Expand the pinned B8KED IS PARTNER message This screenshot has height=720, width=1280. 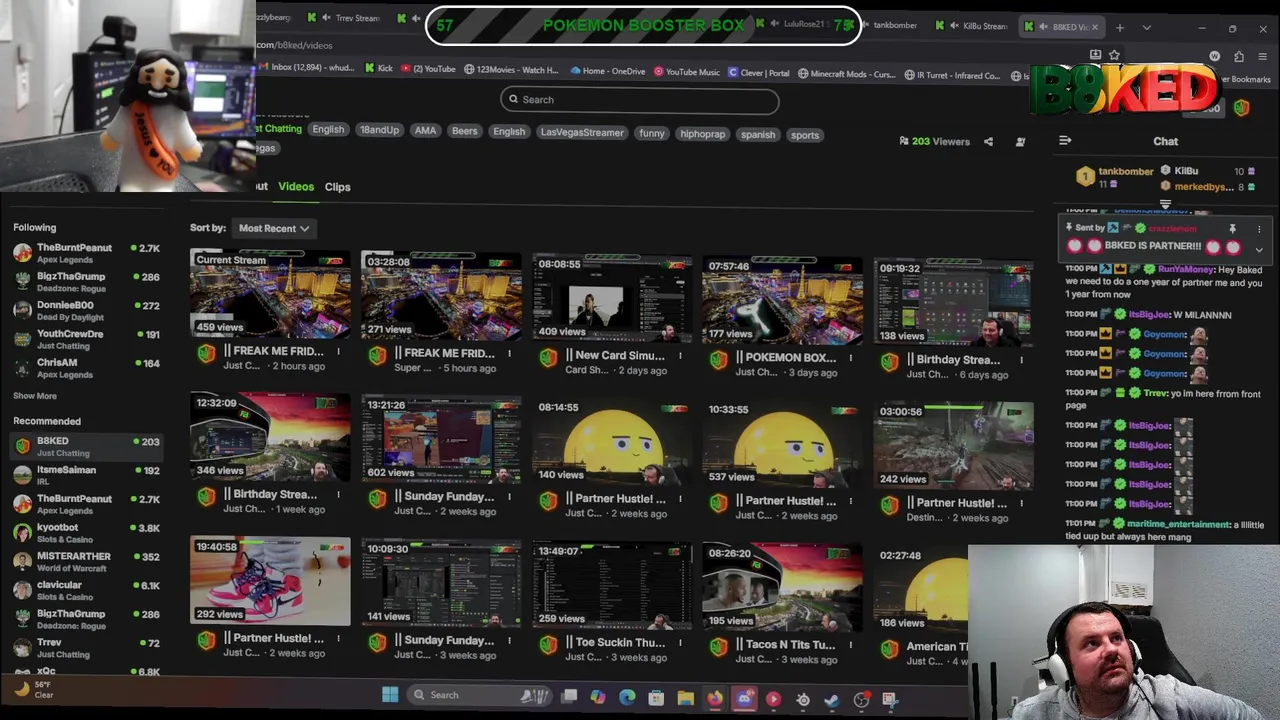point(1259,249)
